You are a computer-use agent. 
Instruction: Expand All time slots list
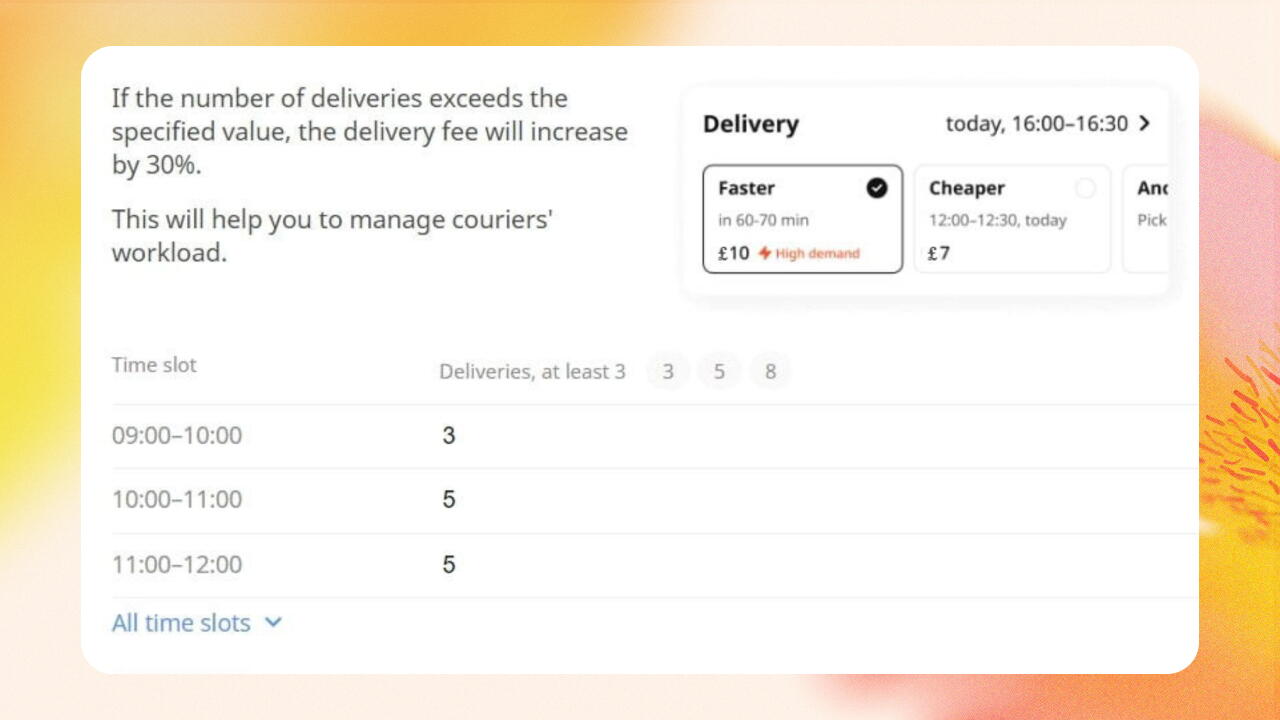pos(197,623)
